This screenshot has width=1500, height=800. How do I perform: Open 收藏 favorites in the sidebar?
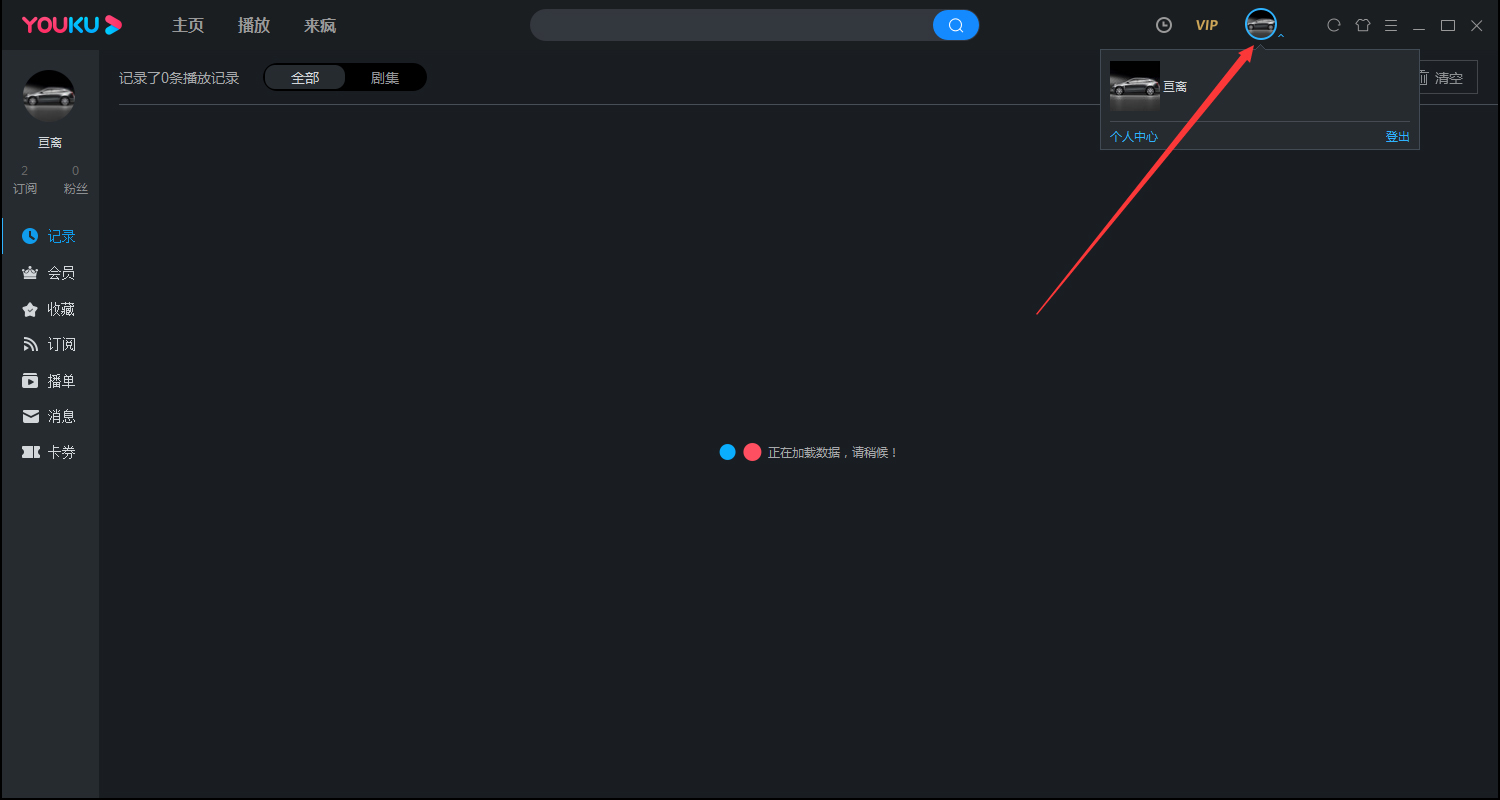50,309
